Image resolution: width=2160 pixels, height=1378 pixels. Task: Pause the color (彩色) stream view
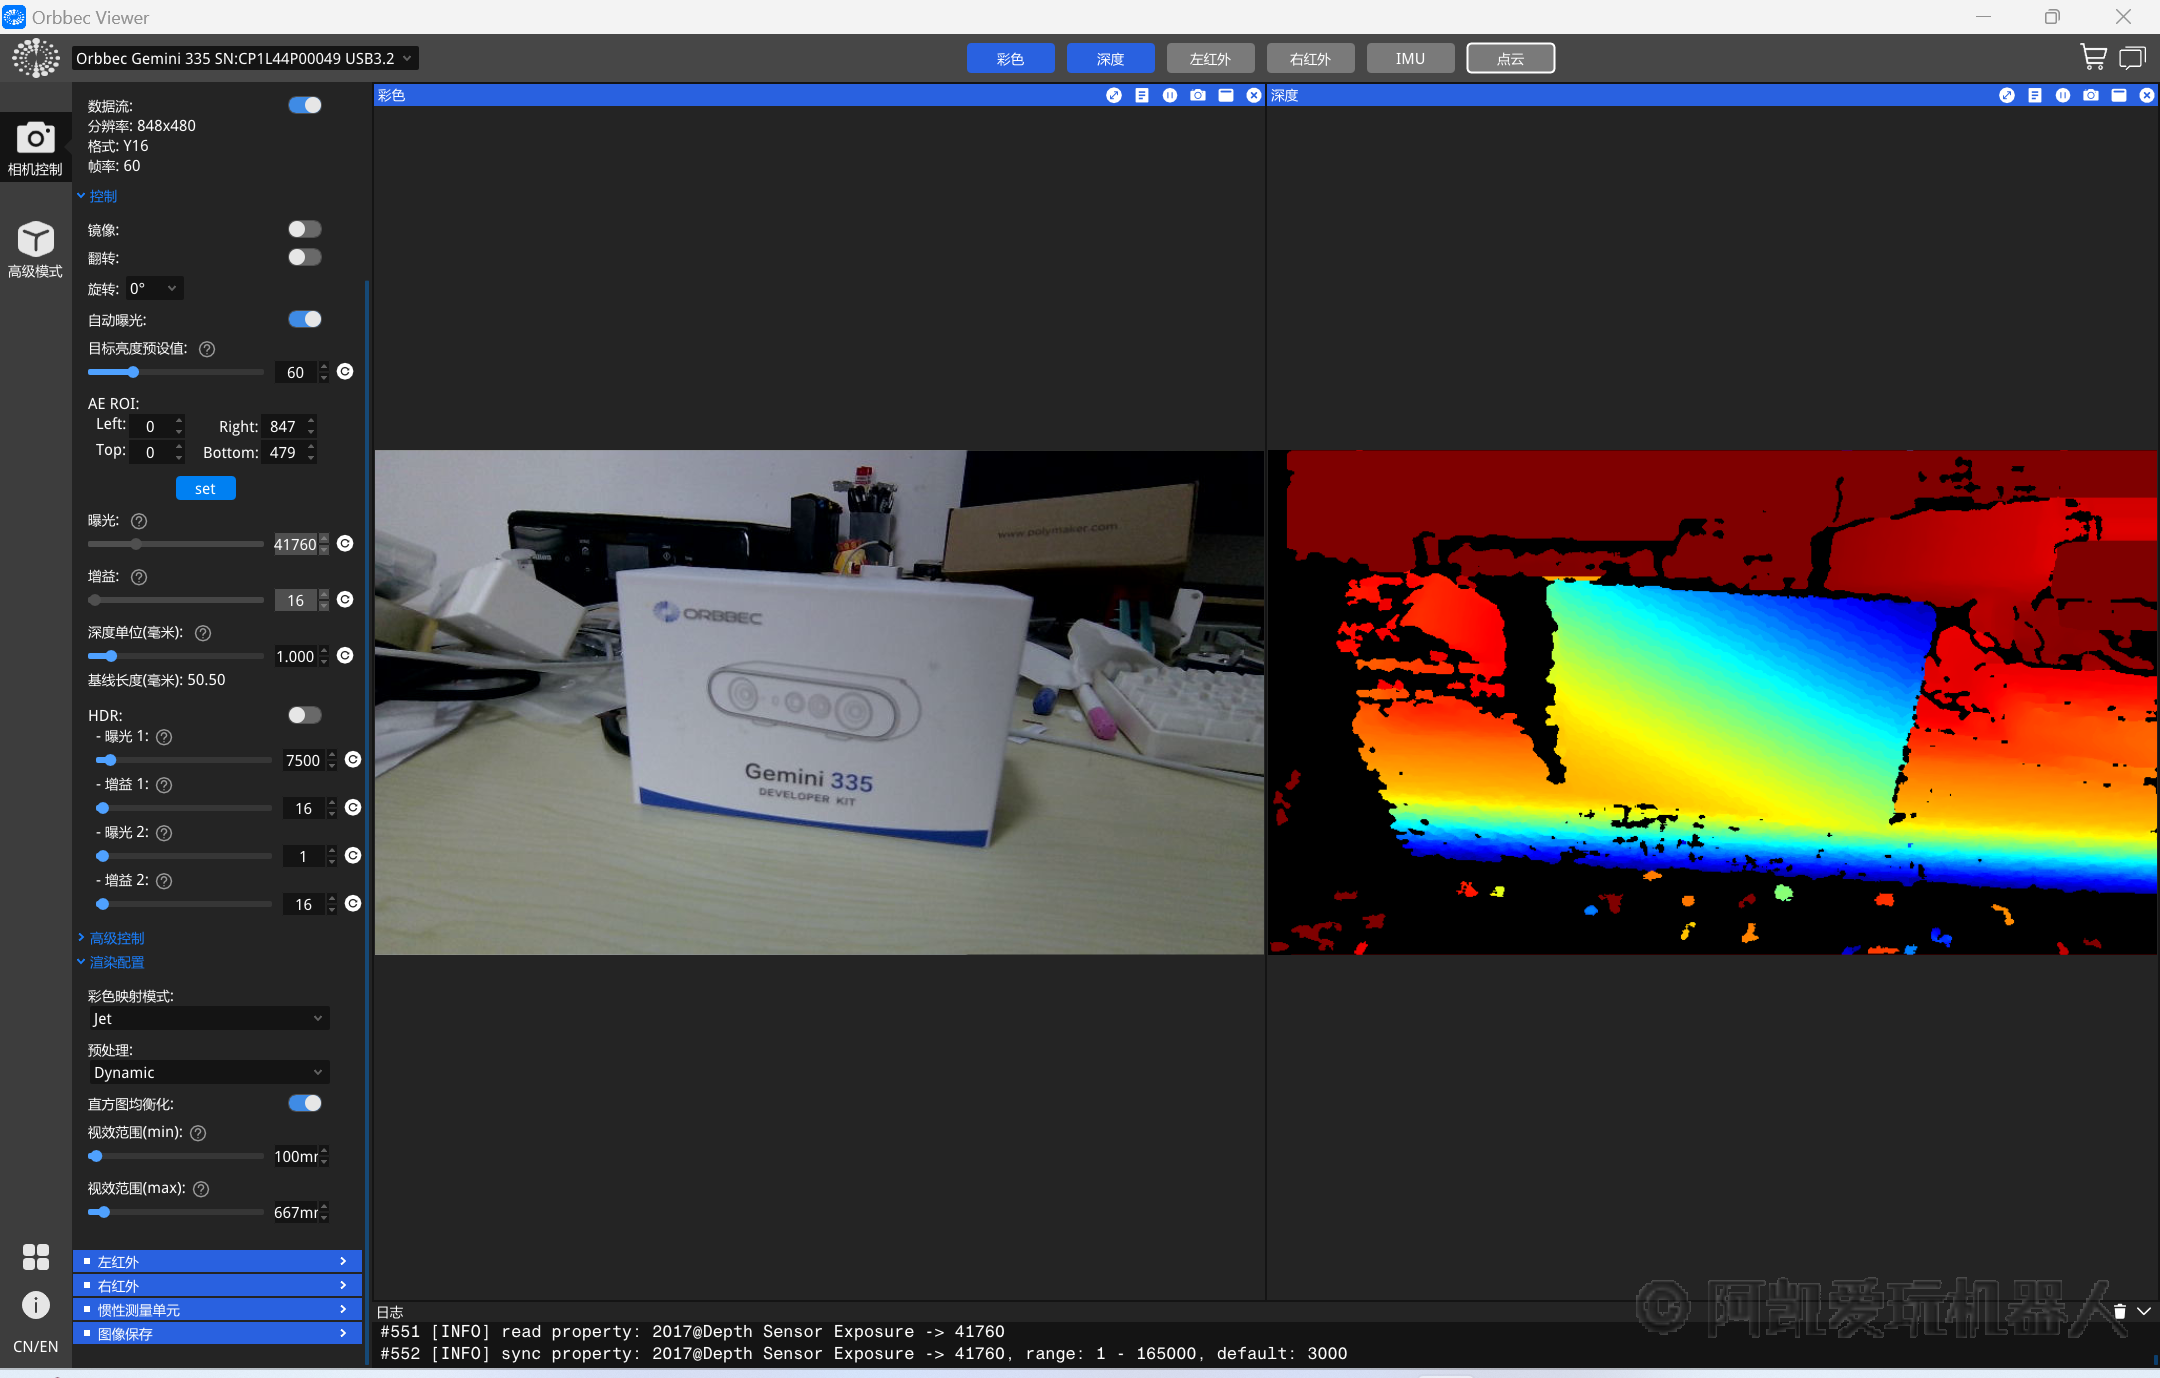[x=1169, y=95]
